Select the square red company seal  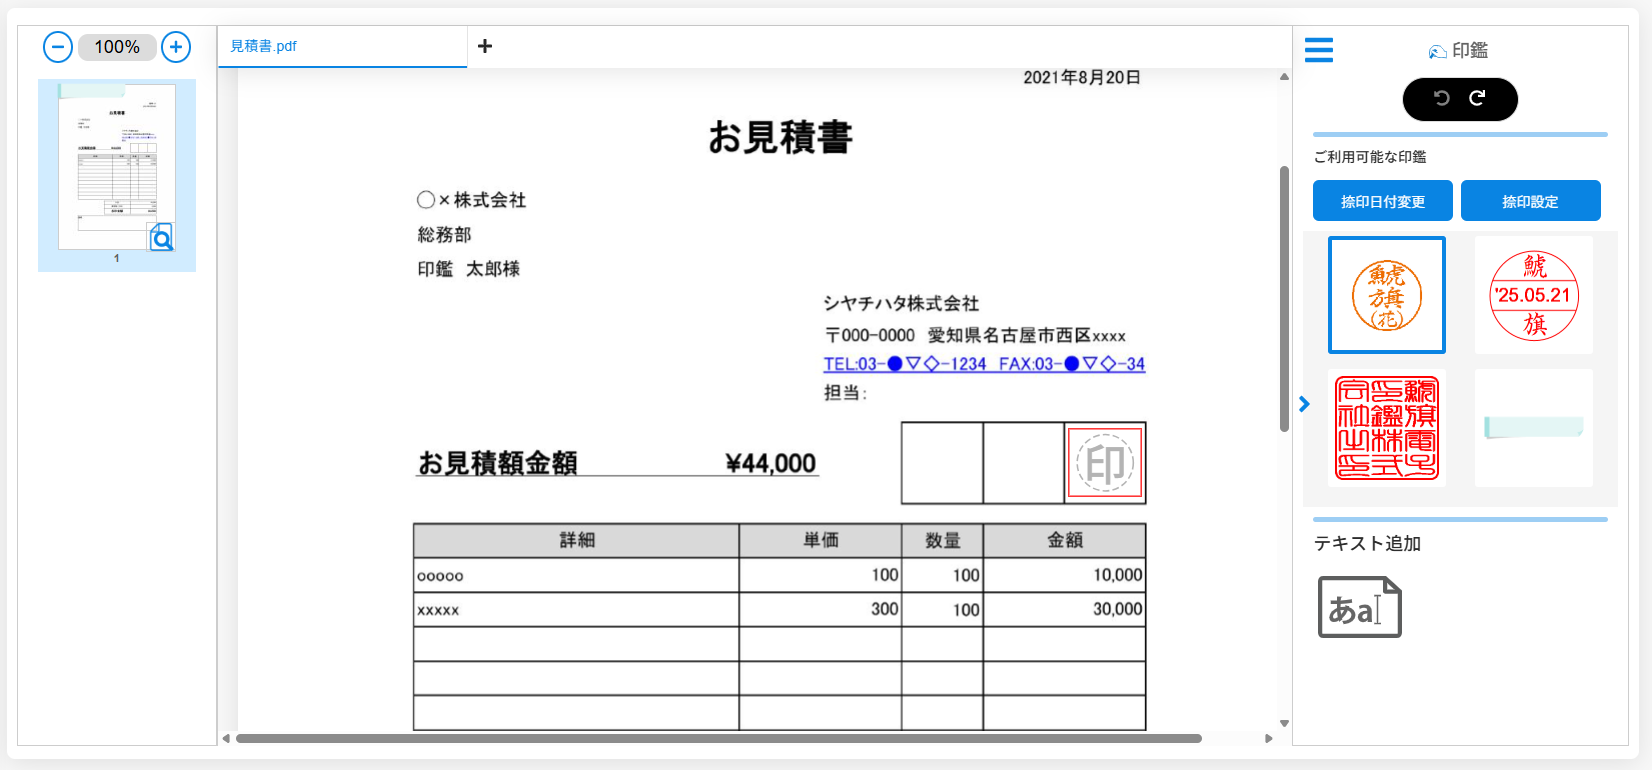tap(1387, 428)
